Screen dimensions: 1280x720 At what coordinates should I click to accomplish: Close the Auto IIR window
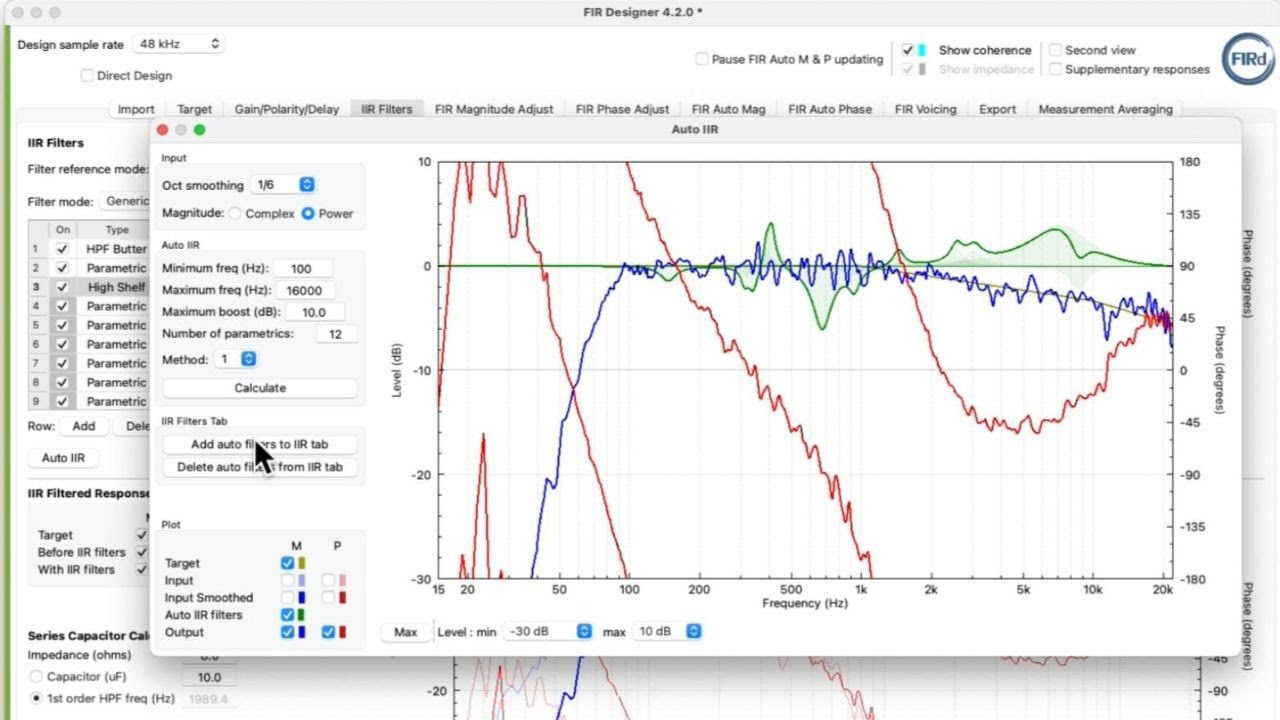163,129
